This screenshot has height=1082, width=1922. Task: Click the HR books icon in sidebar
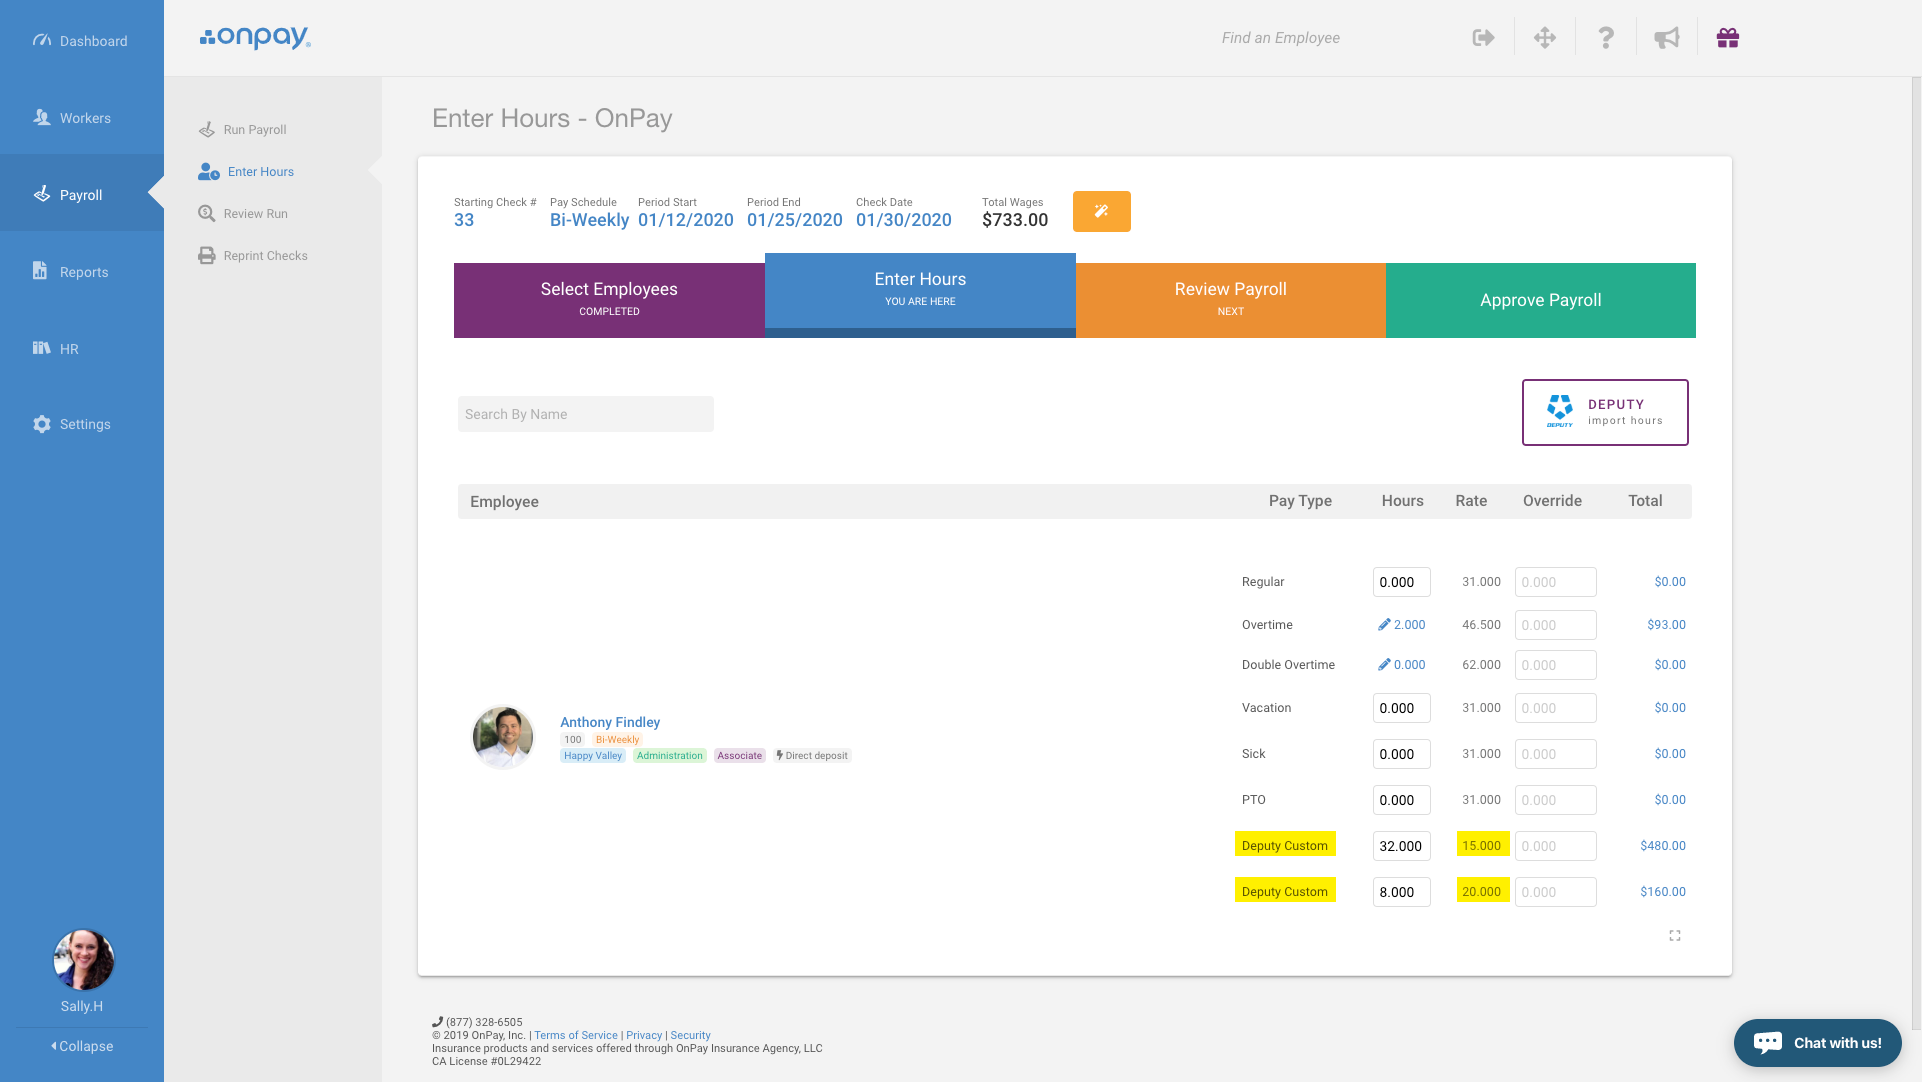(x=42, y=348)
